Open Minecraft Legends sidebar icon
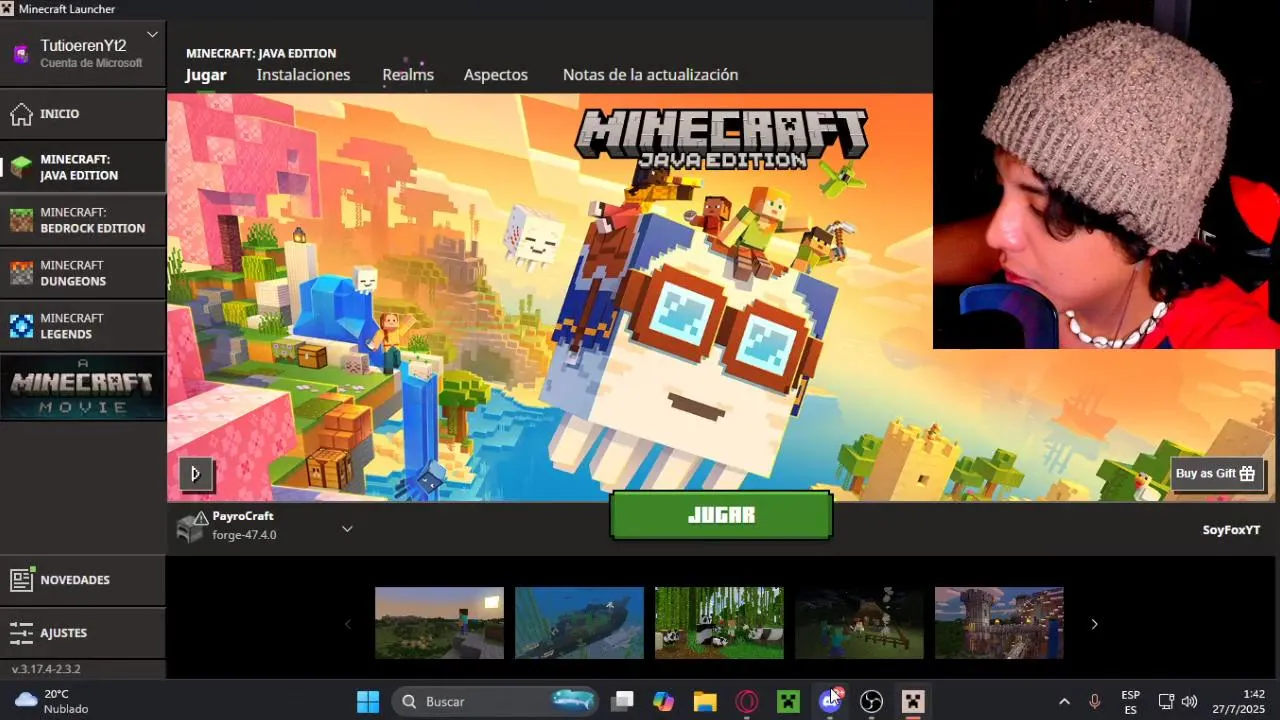The height and width of the screenshot is (720, 1280). [21, 326]
